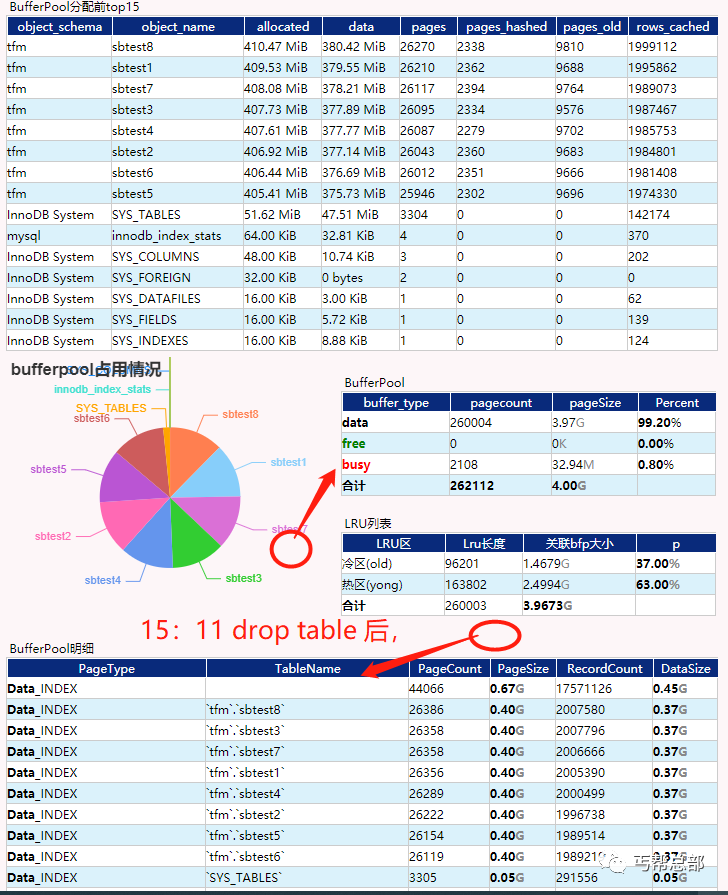Click the innodb_index_stats chart label

[102, 389]
